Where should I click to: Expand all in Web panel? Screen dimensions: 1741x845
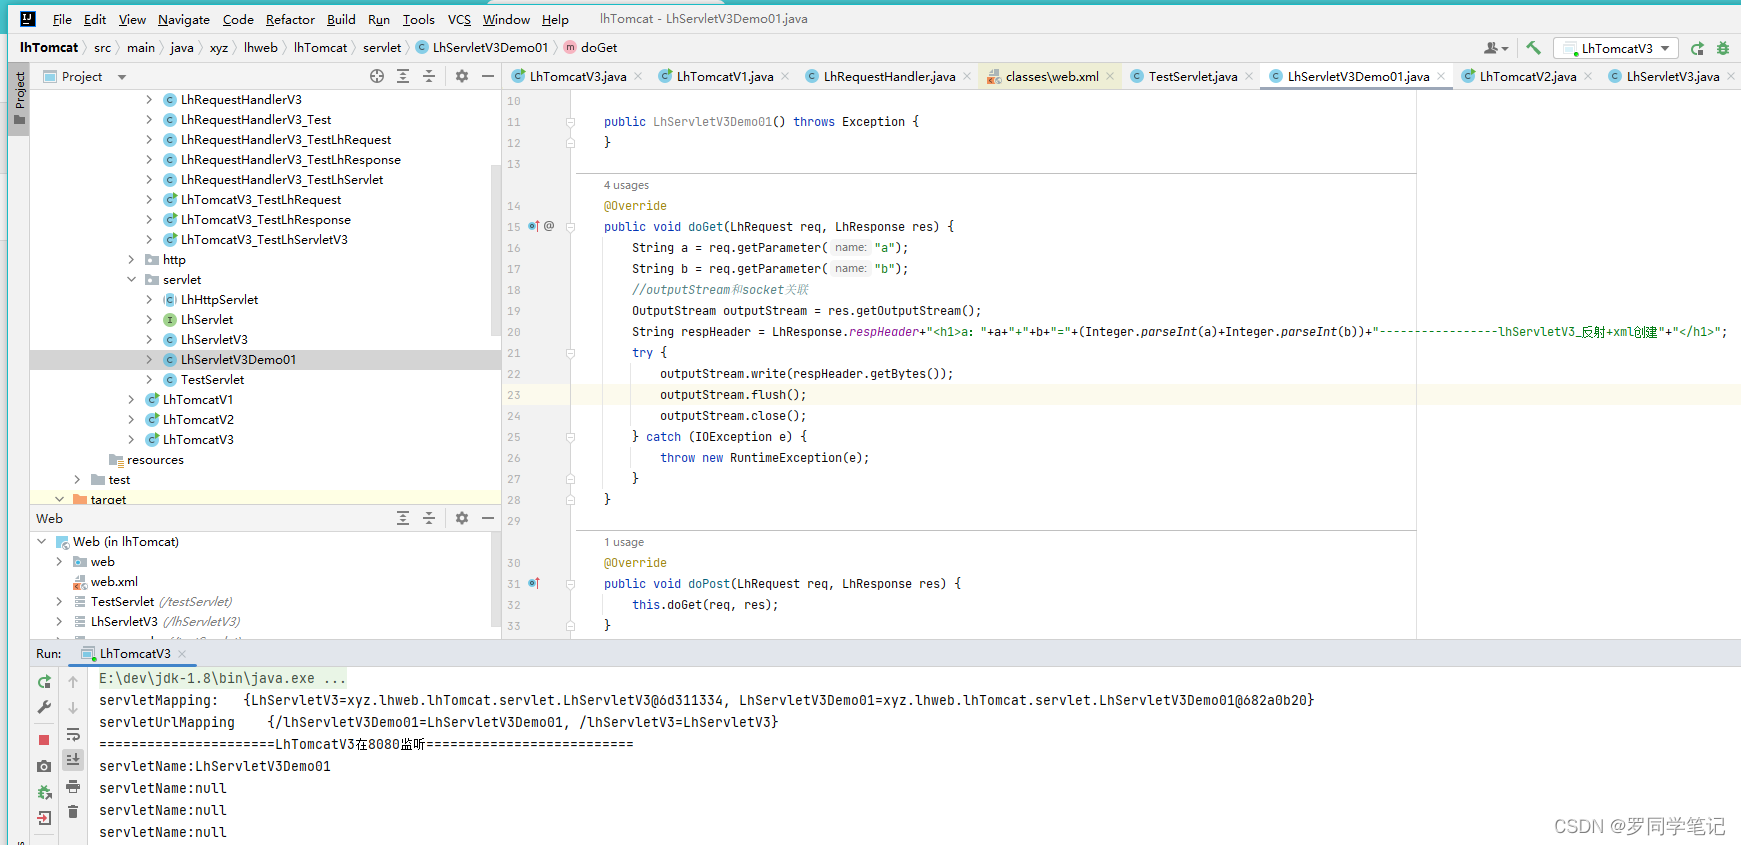pos(403,518)
